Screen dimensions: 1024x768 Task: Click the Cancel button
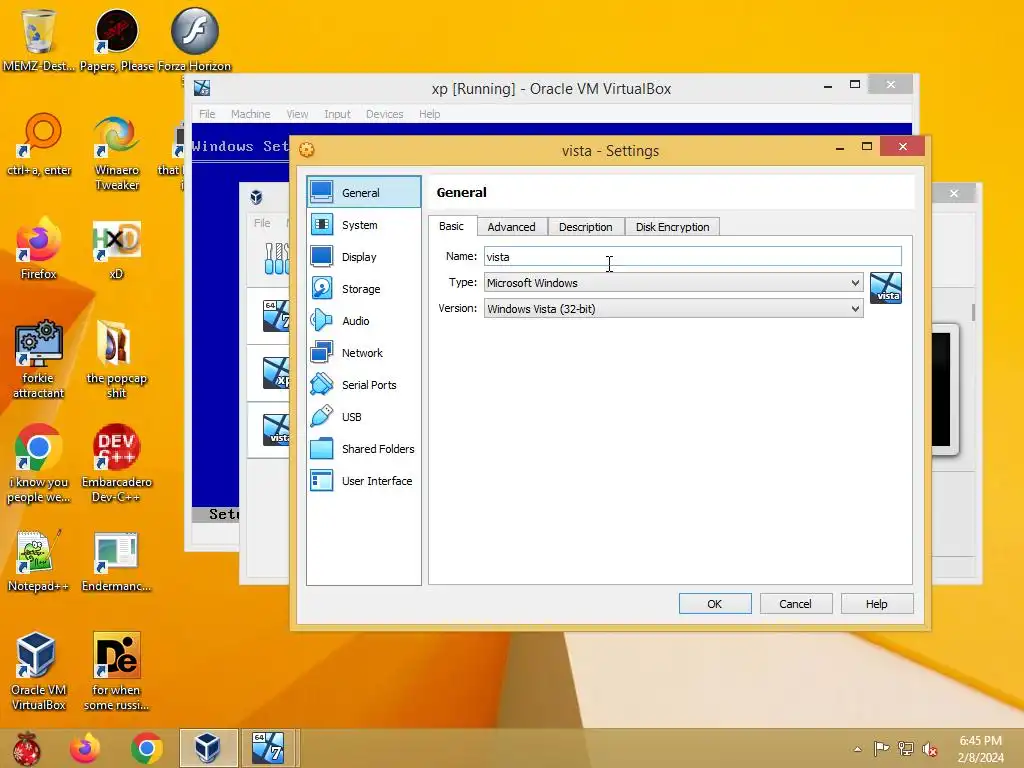pyautogui.click(x=795, y=604)
